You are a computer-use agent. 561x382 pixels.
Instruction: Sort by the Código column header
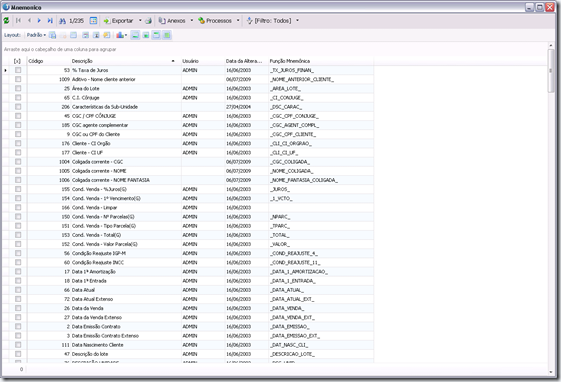pyautogui.click(x=48, y=61)
